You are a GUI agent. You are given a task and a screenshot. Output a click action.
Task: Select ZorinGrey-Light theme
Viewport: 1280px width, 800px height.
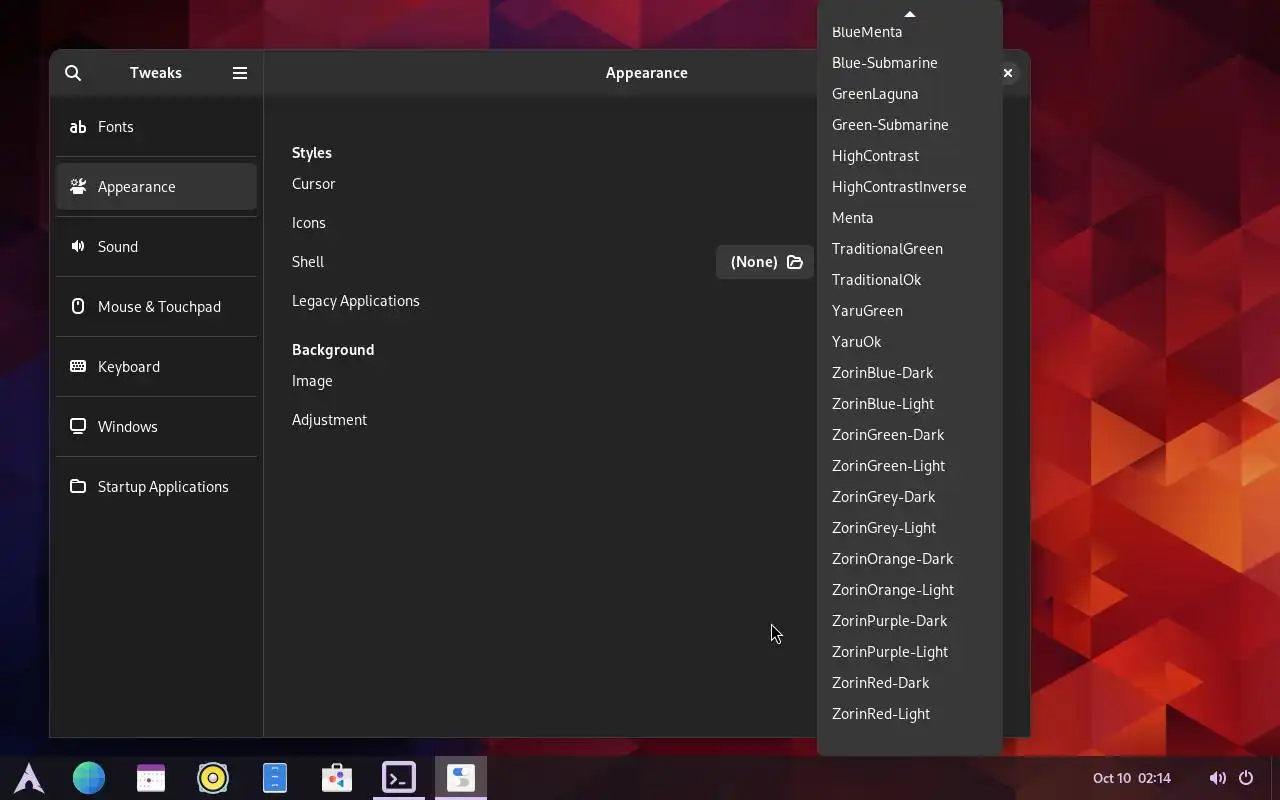(910, 528)
